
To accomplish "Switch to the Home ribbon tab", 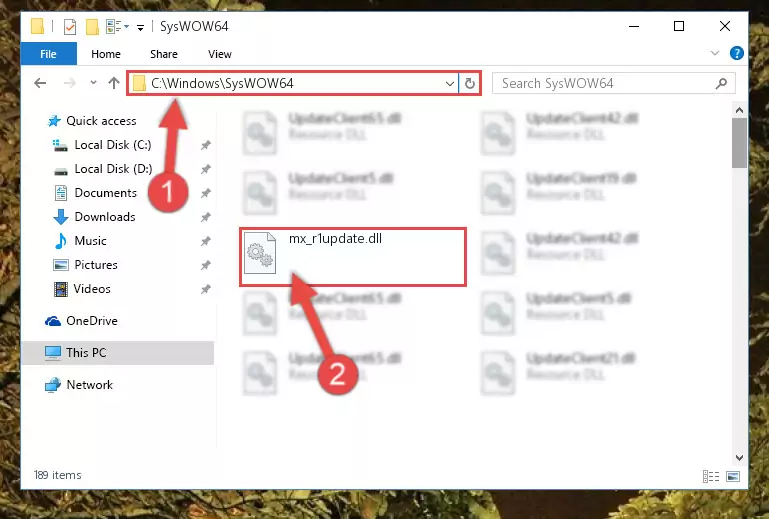I will coord(105,54).
